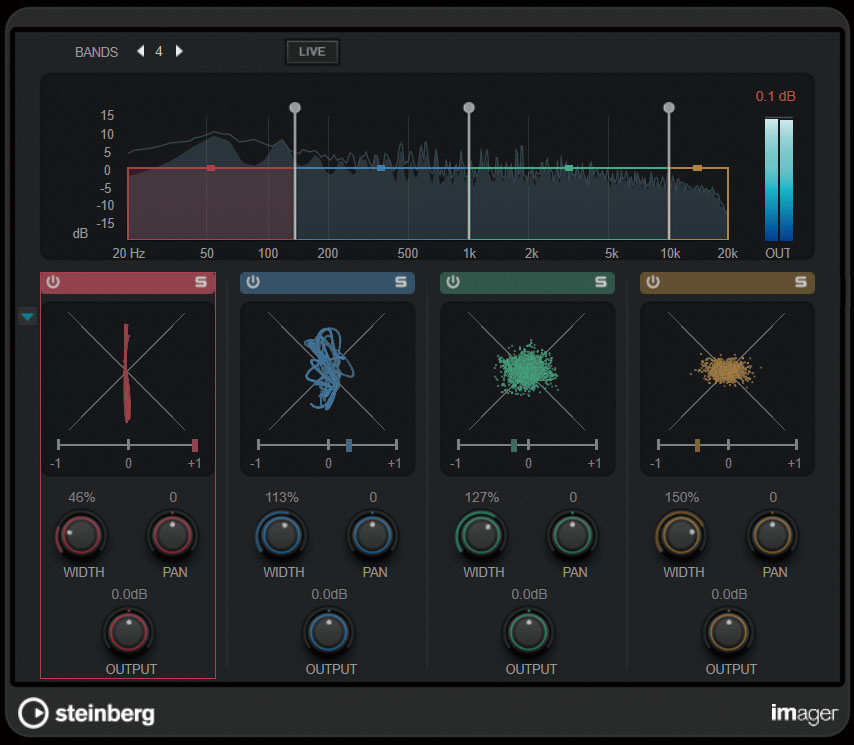This screenshot has width=854, height=745.
Task: Click the orange band WIDTH knob
Action: pyautogui.click(x=681, y=534)
